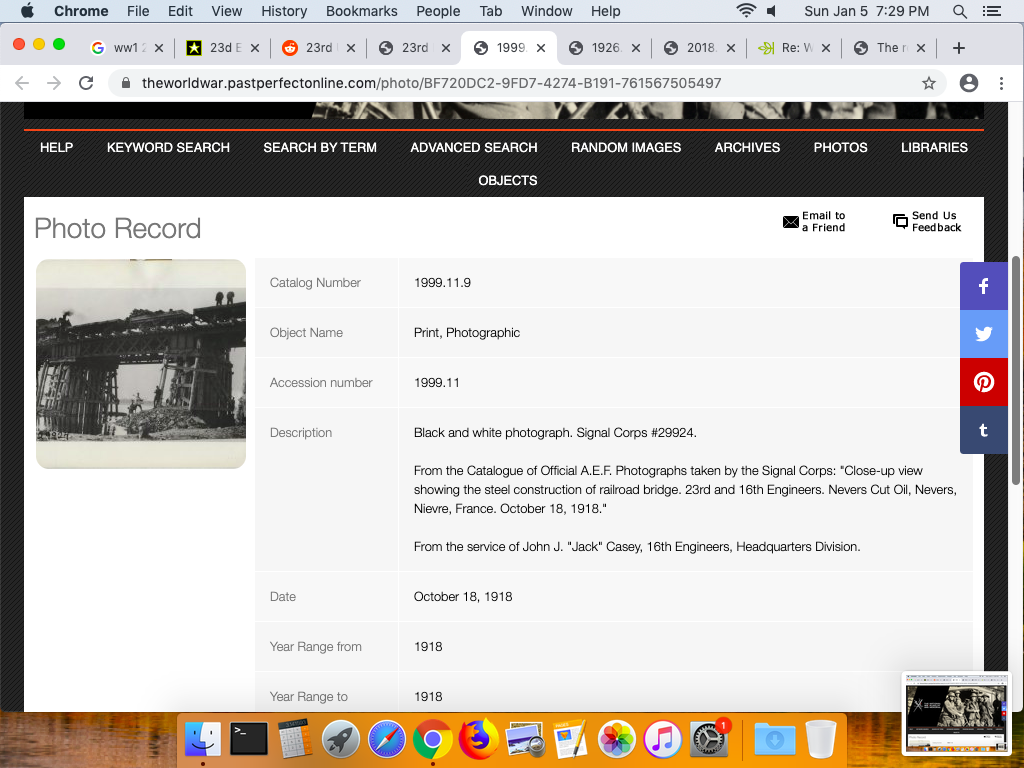
Task: Open the Keyword Search page
Action: tap(168, 147)
